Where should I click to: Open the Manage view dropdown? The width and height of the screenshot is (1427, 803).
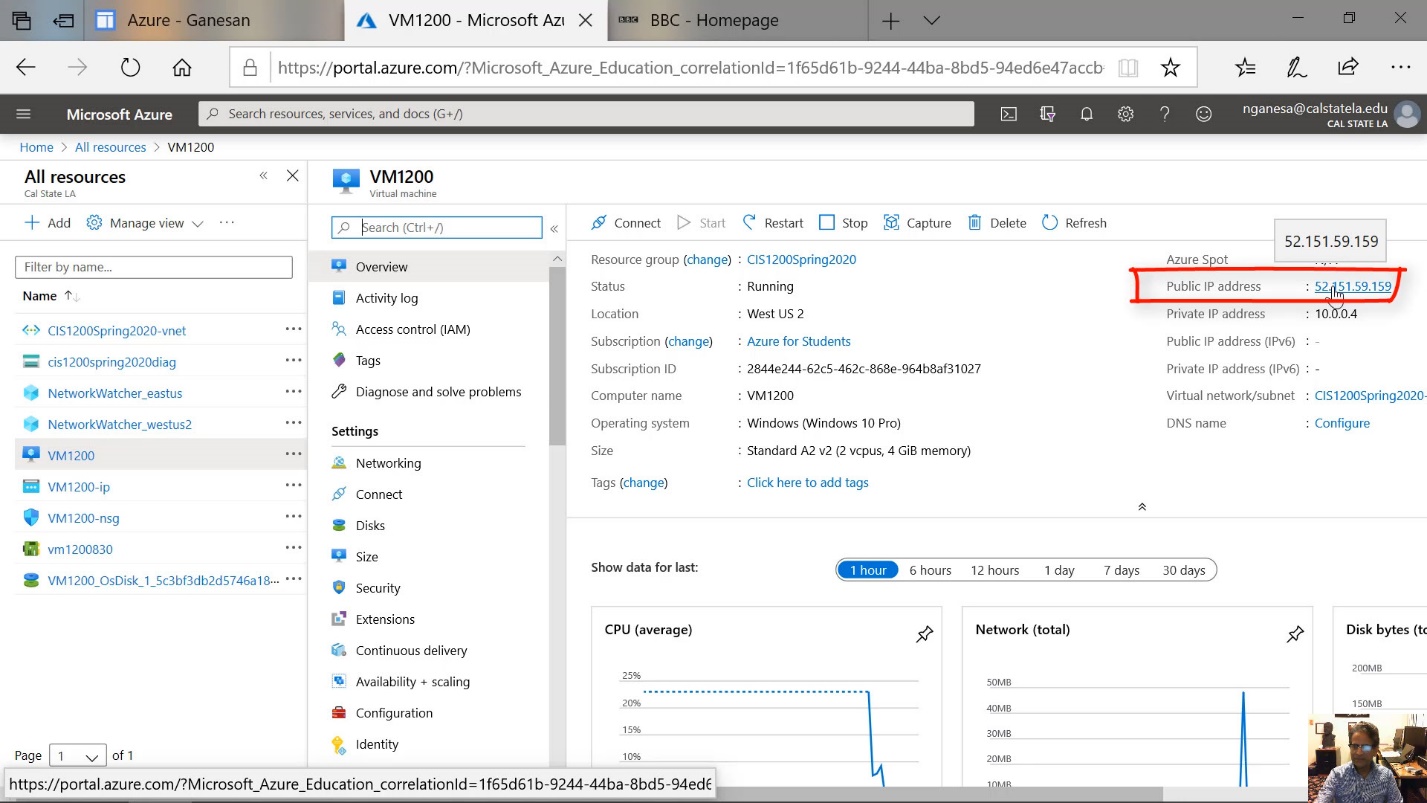pos(145,223)
